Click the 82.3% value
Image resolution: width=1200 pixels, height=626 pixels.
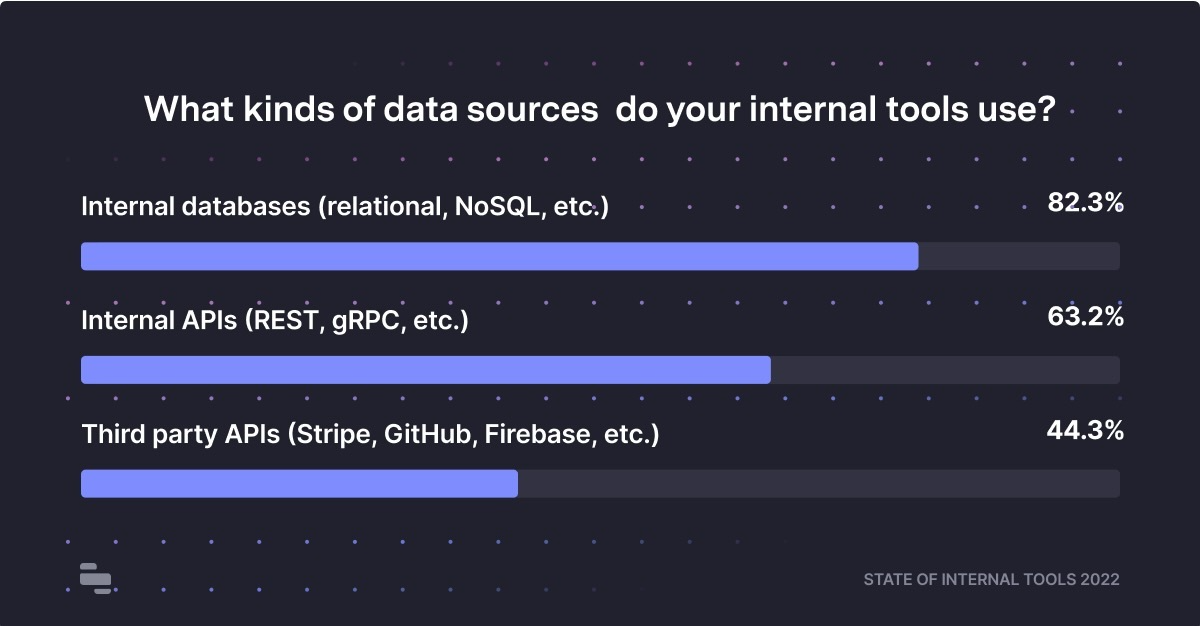(1086, 203)
